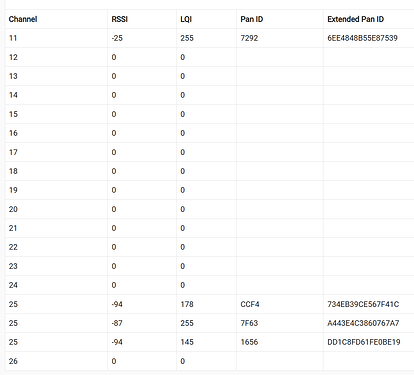Click extended Pan ID A443E4C3860767A7

click(x=363, y=323)
